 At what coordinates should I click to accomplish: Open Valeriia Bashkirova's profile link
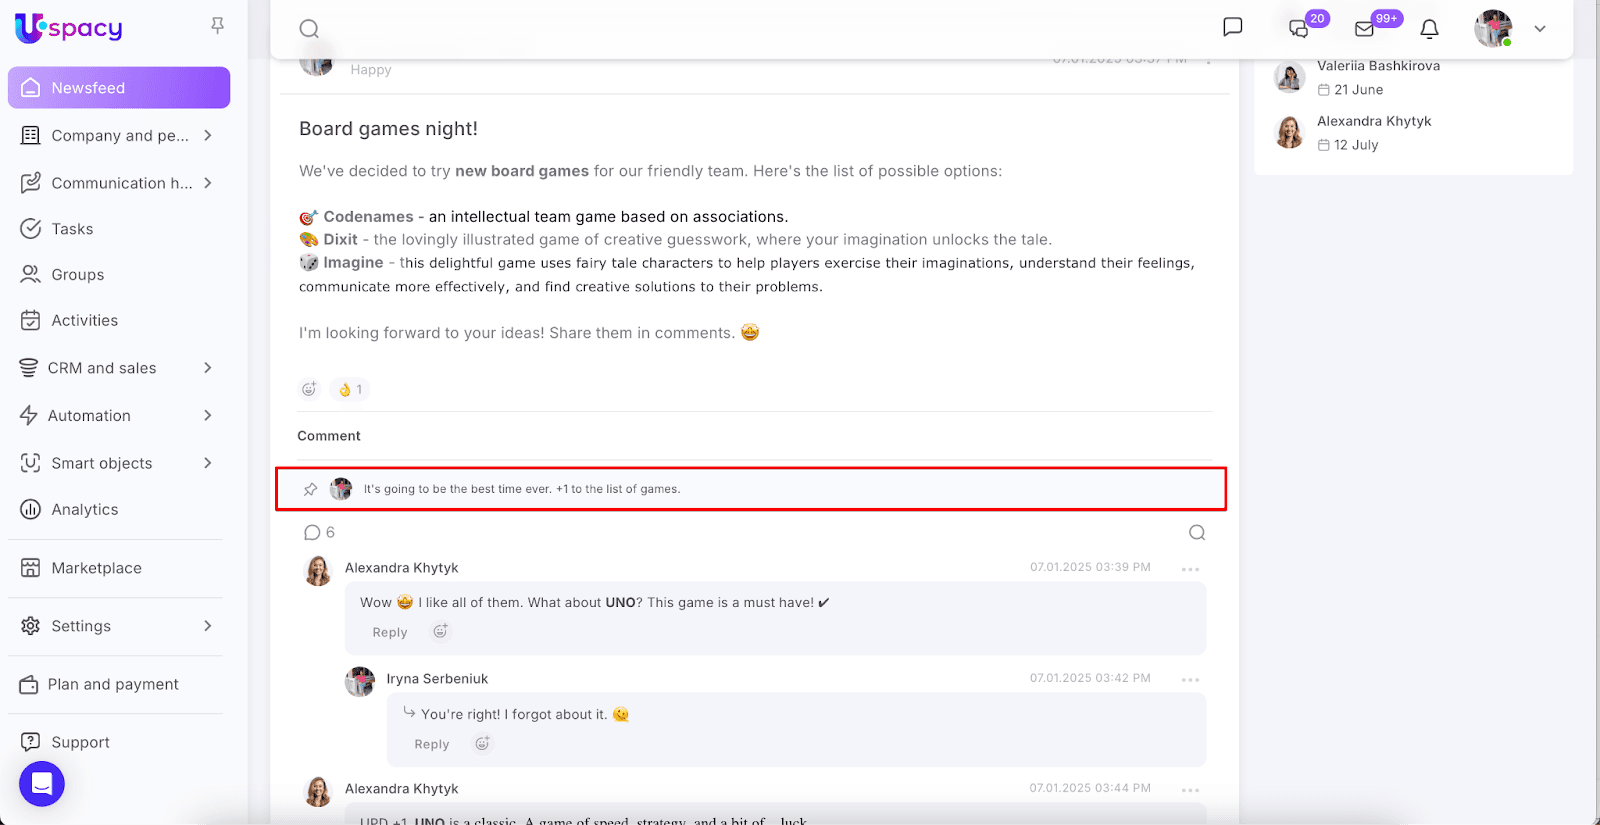point(1378,66)
